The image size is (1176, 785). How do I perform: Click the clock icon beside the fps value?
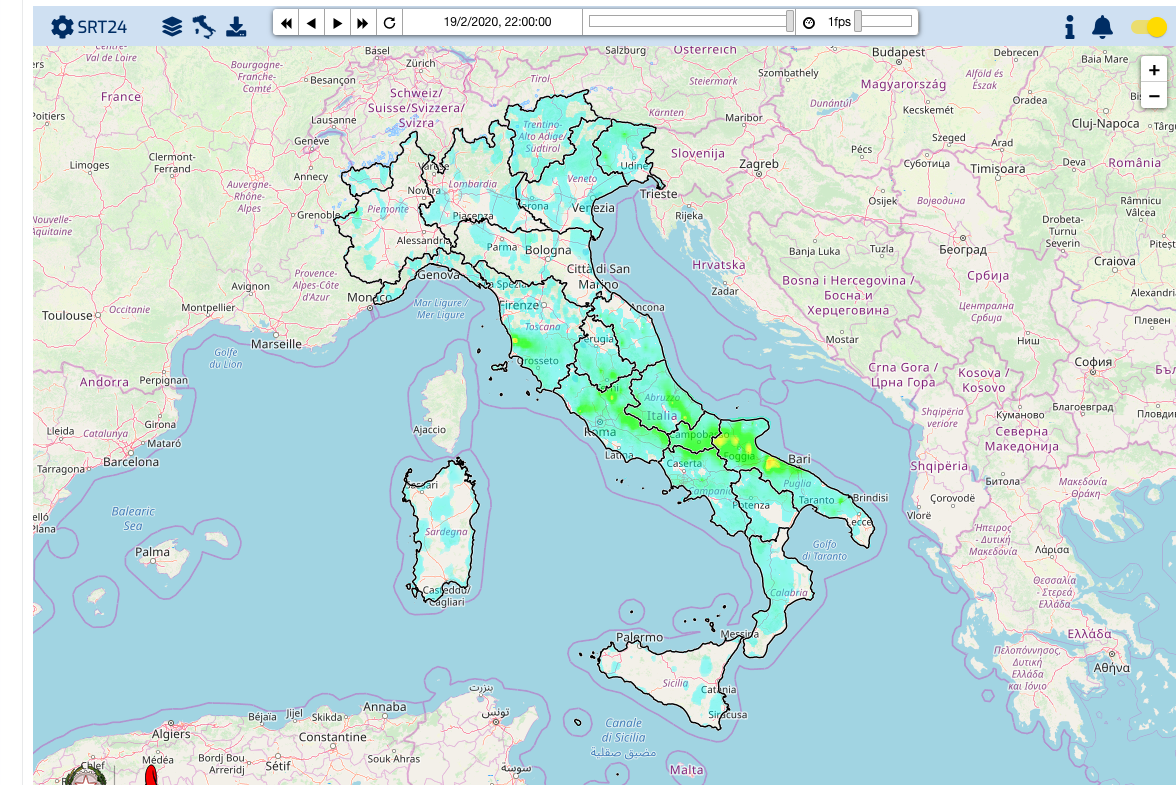pos(809,22)
